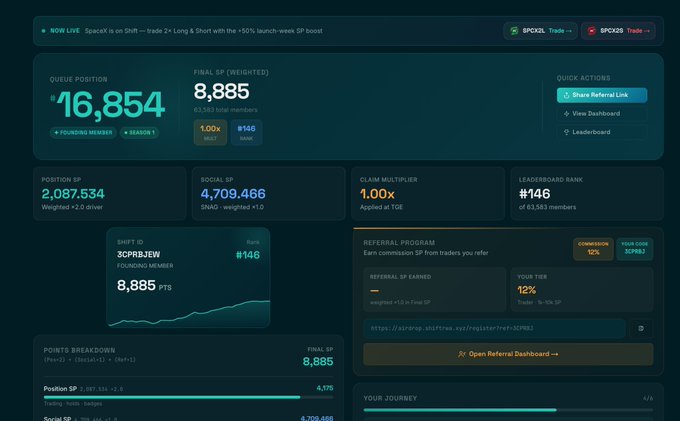680x421 pixels.
Task: Click the Your Tier 12% box
Action: coord(582,289)
